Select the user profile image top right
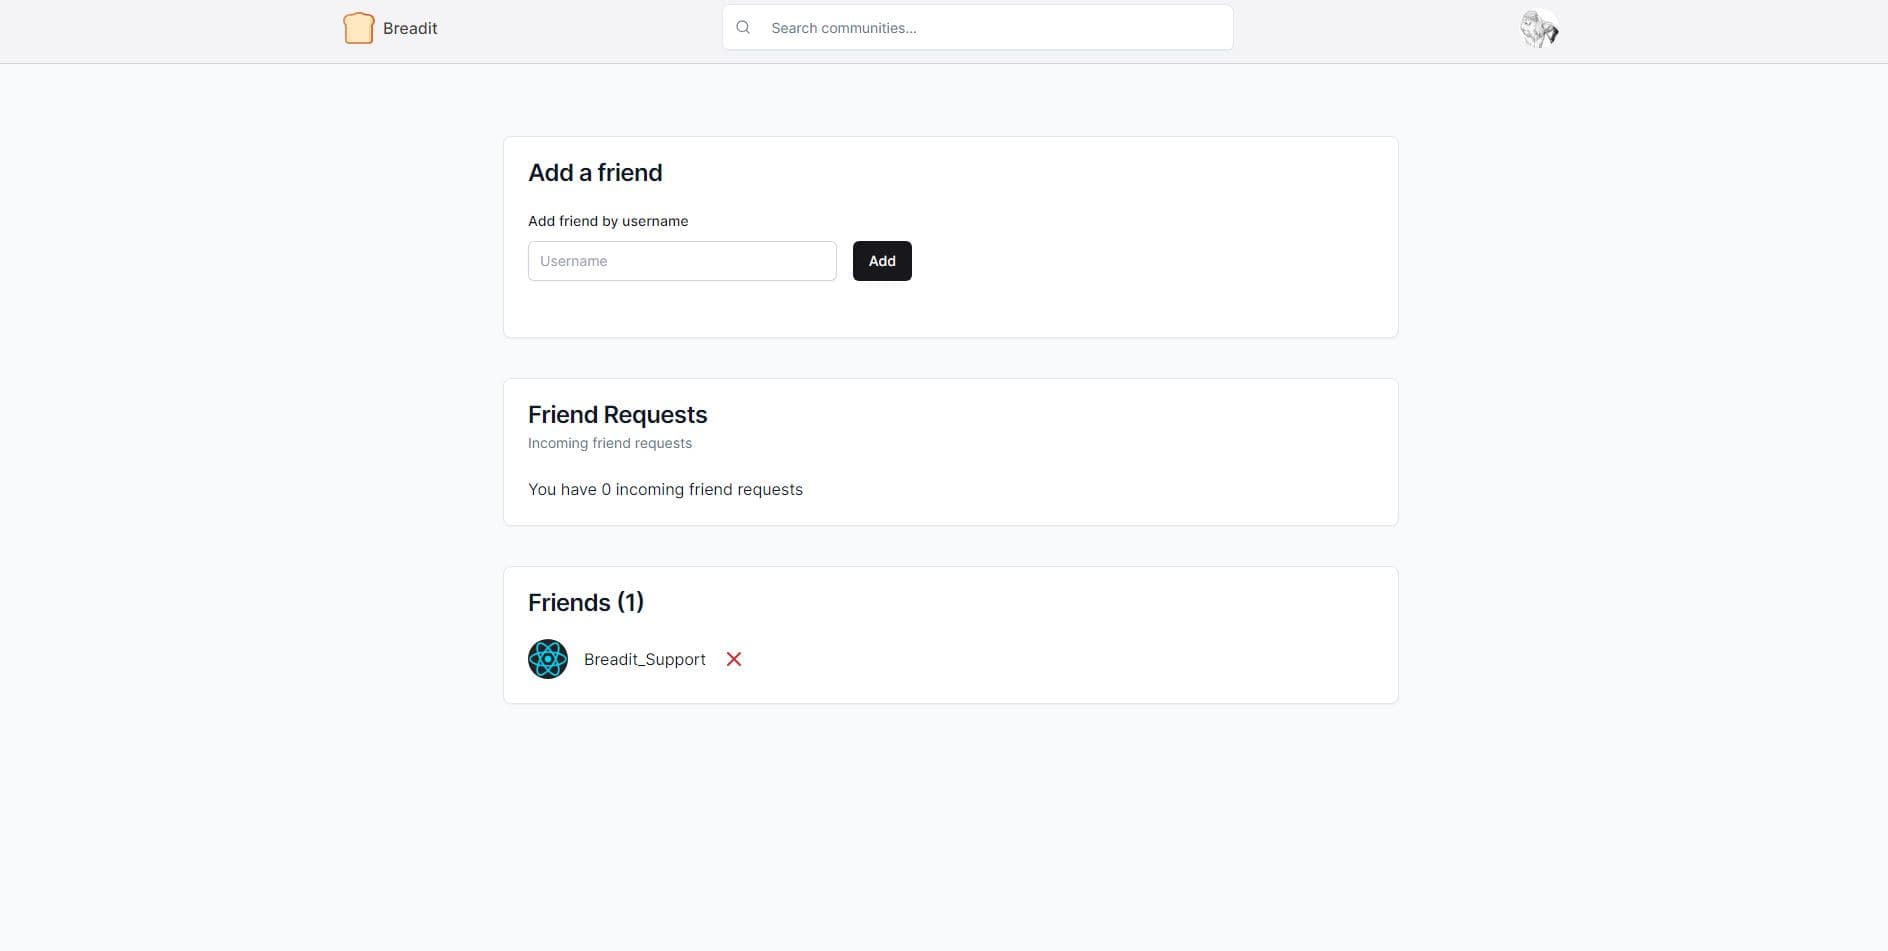1888x951 pixels. (x=1538, y=28)
